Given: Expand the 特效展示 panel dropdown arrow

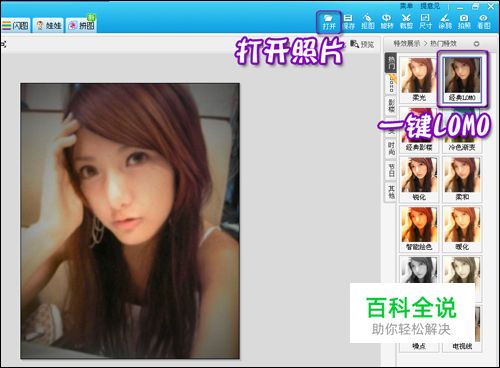Looking at the screenshot, I should point(476,44).
